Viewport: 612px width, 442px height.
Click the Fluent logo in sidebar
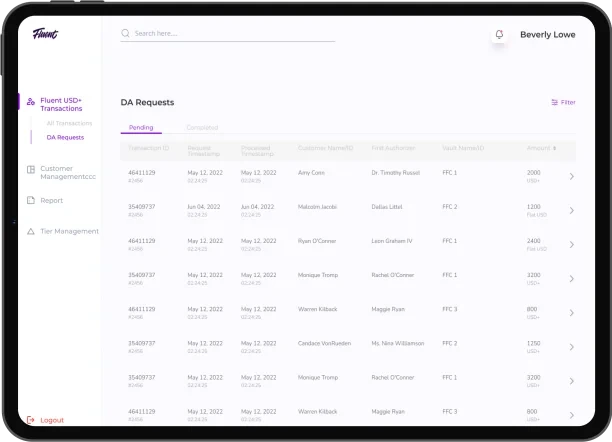tap(45, 34)
